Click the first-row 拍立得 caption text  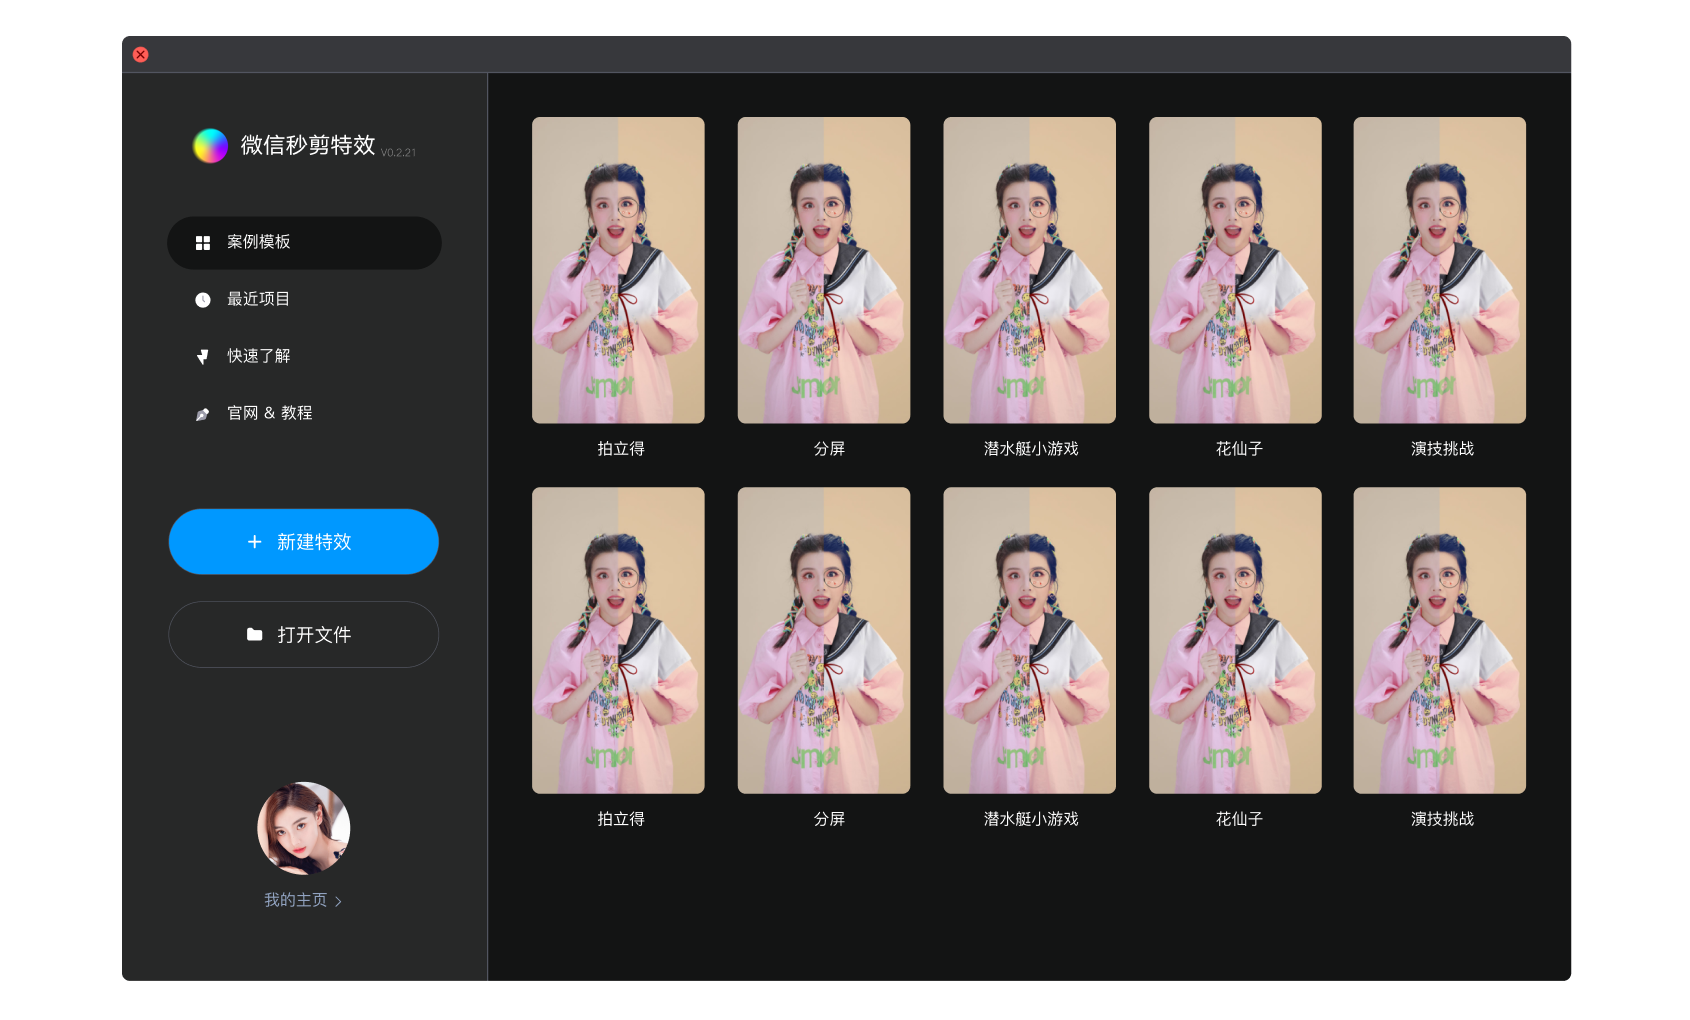pos(621,449)
